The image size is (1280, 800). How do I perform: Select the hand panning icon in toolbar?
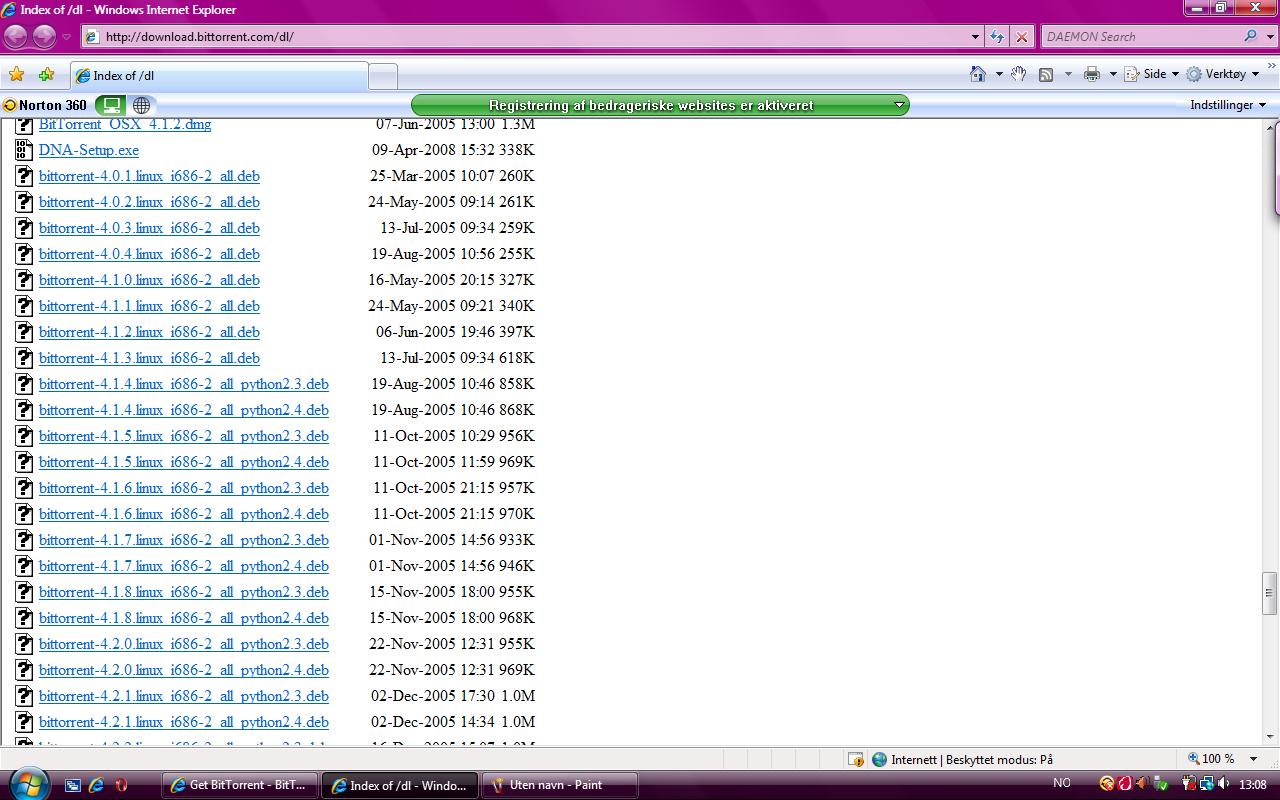(x=1019, y=74)
